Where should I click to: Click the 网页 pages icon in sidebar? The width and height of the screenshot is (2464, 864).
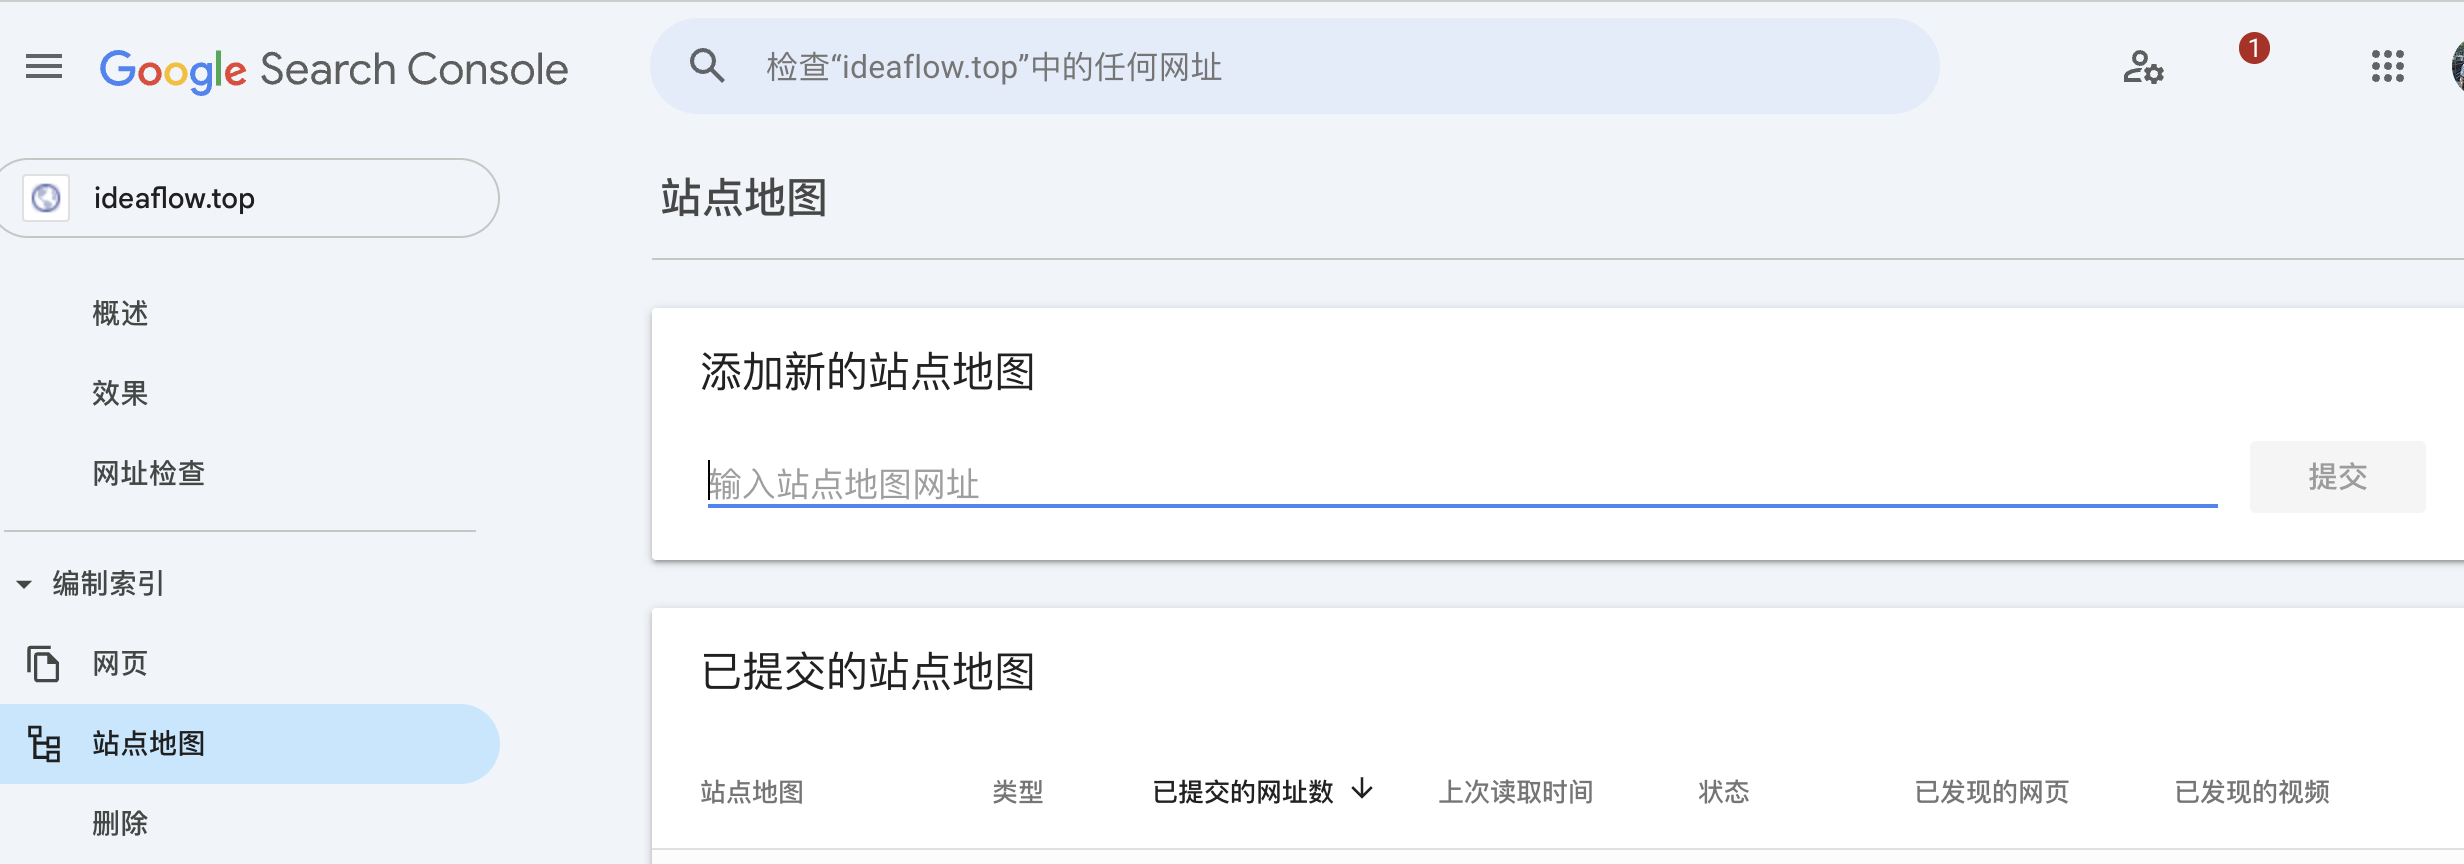point(43,664)
